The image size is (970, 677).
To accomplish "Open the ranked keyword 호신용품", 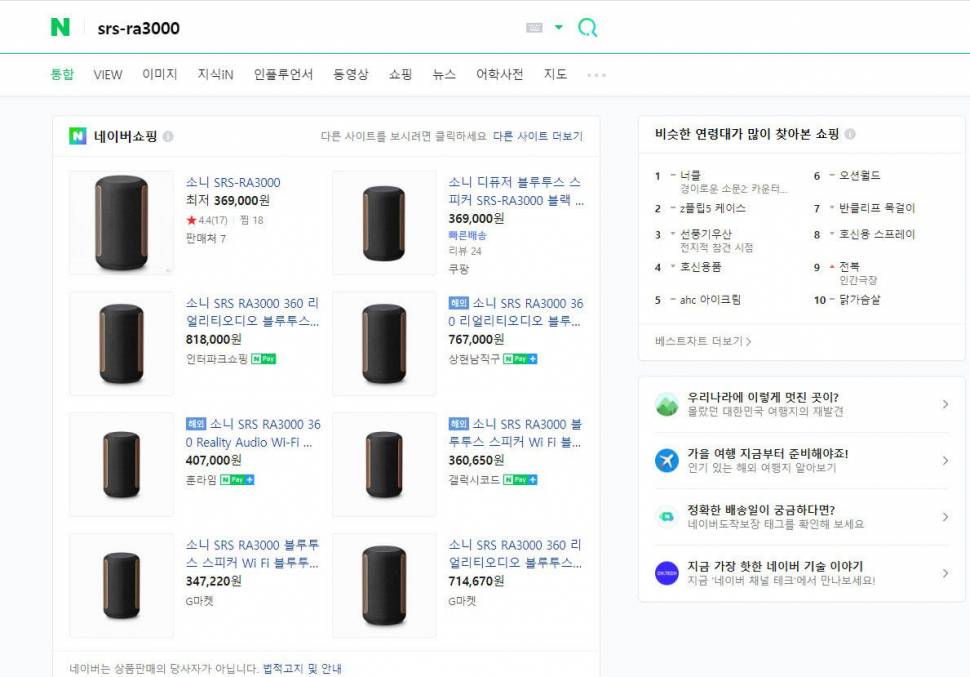I will click(x=700, y=267).
